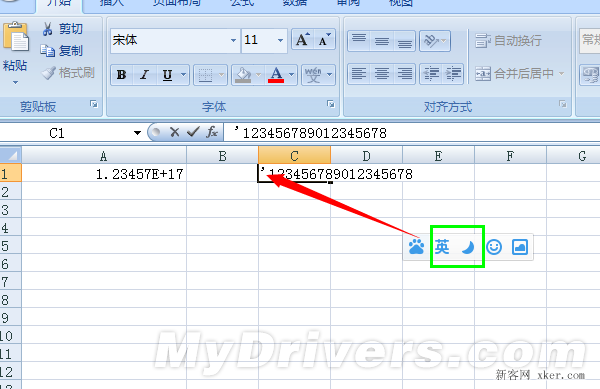
Task: Click the cell Borders button
Action: [x=205, y=75]
